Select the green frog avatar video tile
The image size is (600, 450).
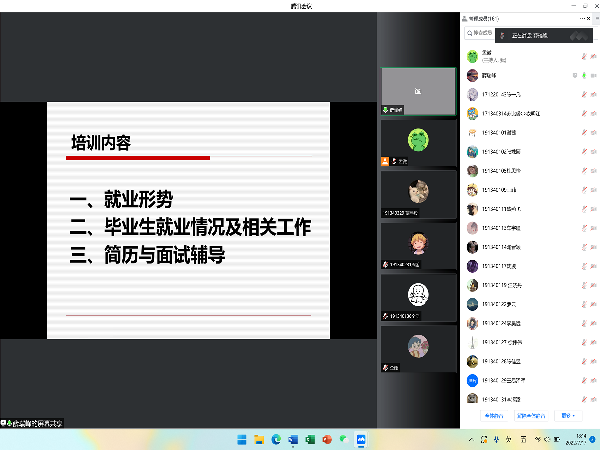point(419,142)
